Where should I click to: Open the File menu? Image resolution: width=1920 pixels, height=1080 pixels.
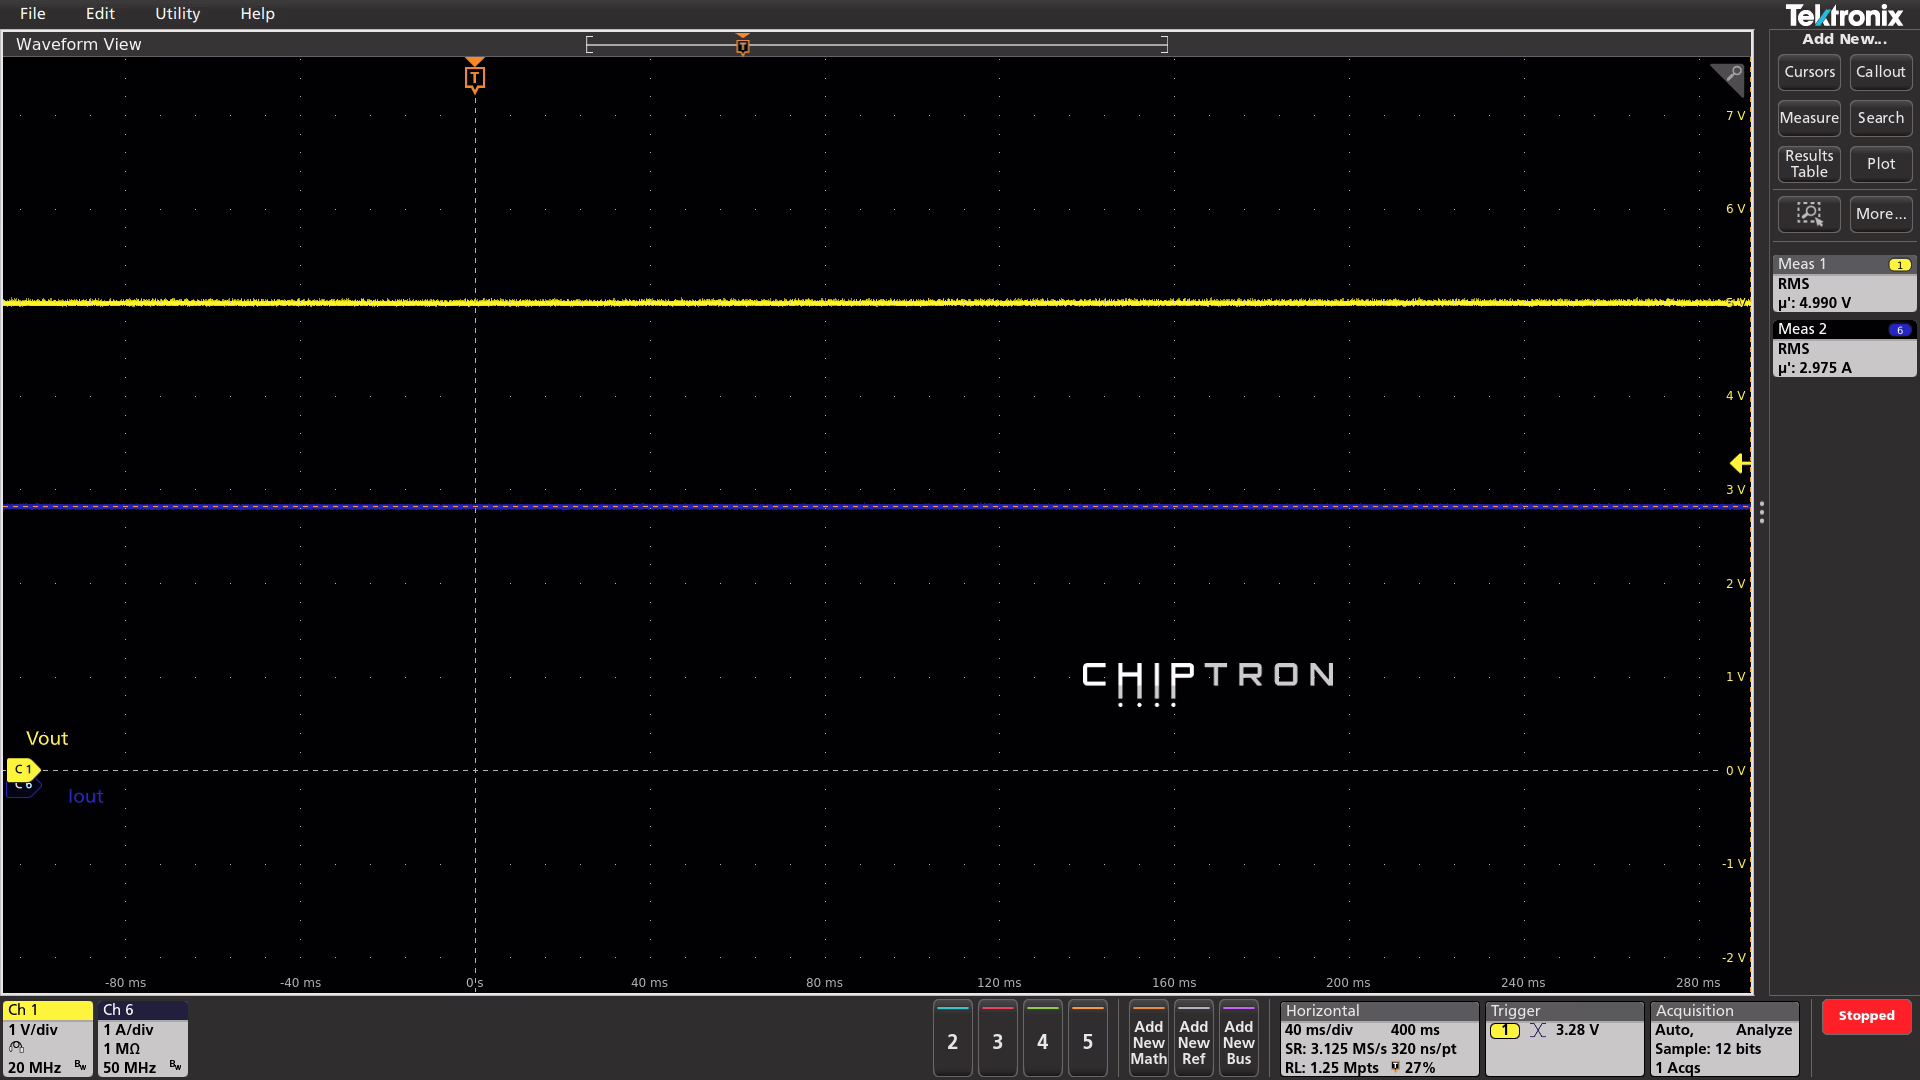33,14
